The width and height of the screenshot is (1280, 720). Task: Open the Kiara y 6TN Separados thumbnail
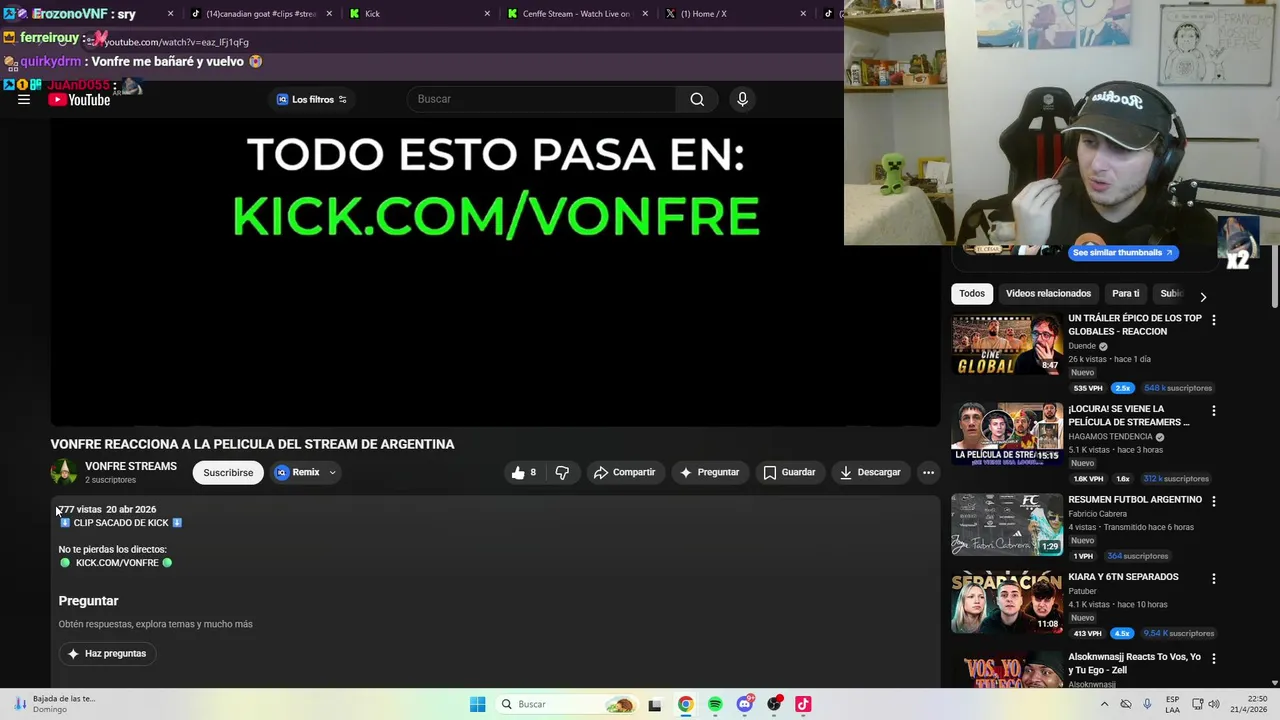point(1007,602)
